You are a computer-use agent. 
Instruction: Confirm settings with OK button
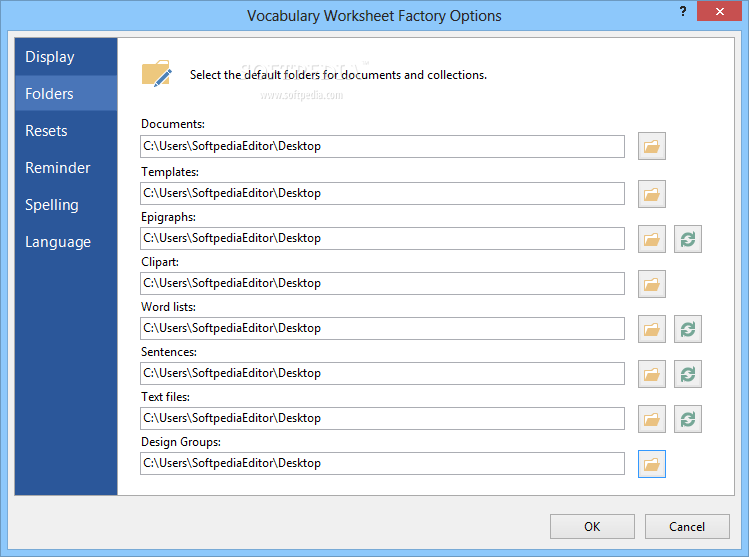pyautogui.click(x=592, y=526)
